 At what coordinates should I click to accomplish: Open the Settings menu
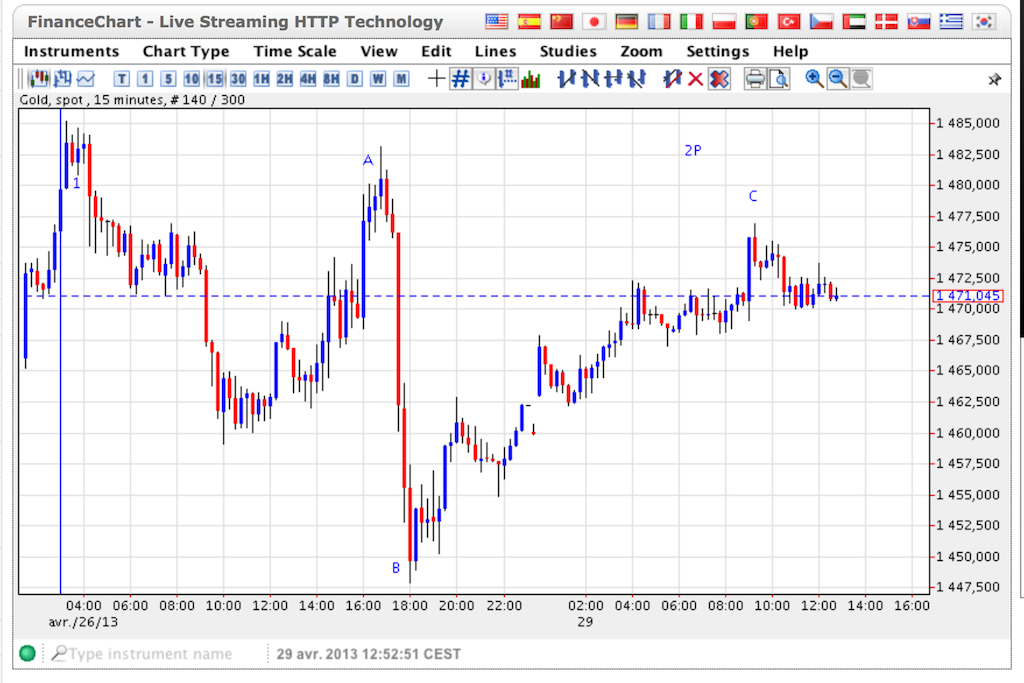click(x=717, y=51)
